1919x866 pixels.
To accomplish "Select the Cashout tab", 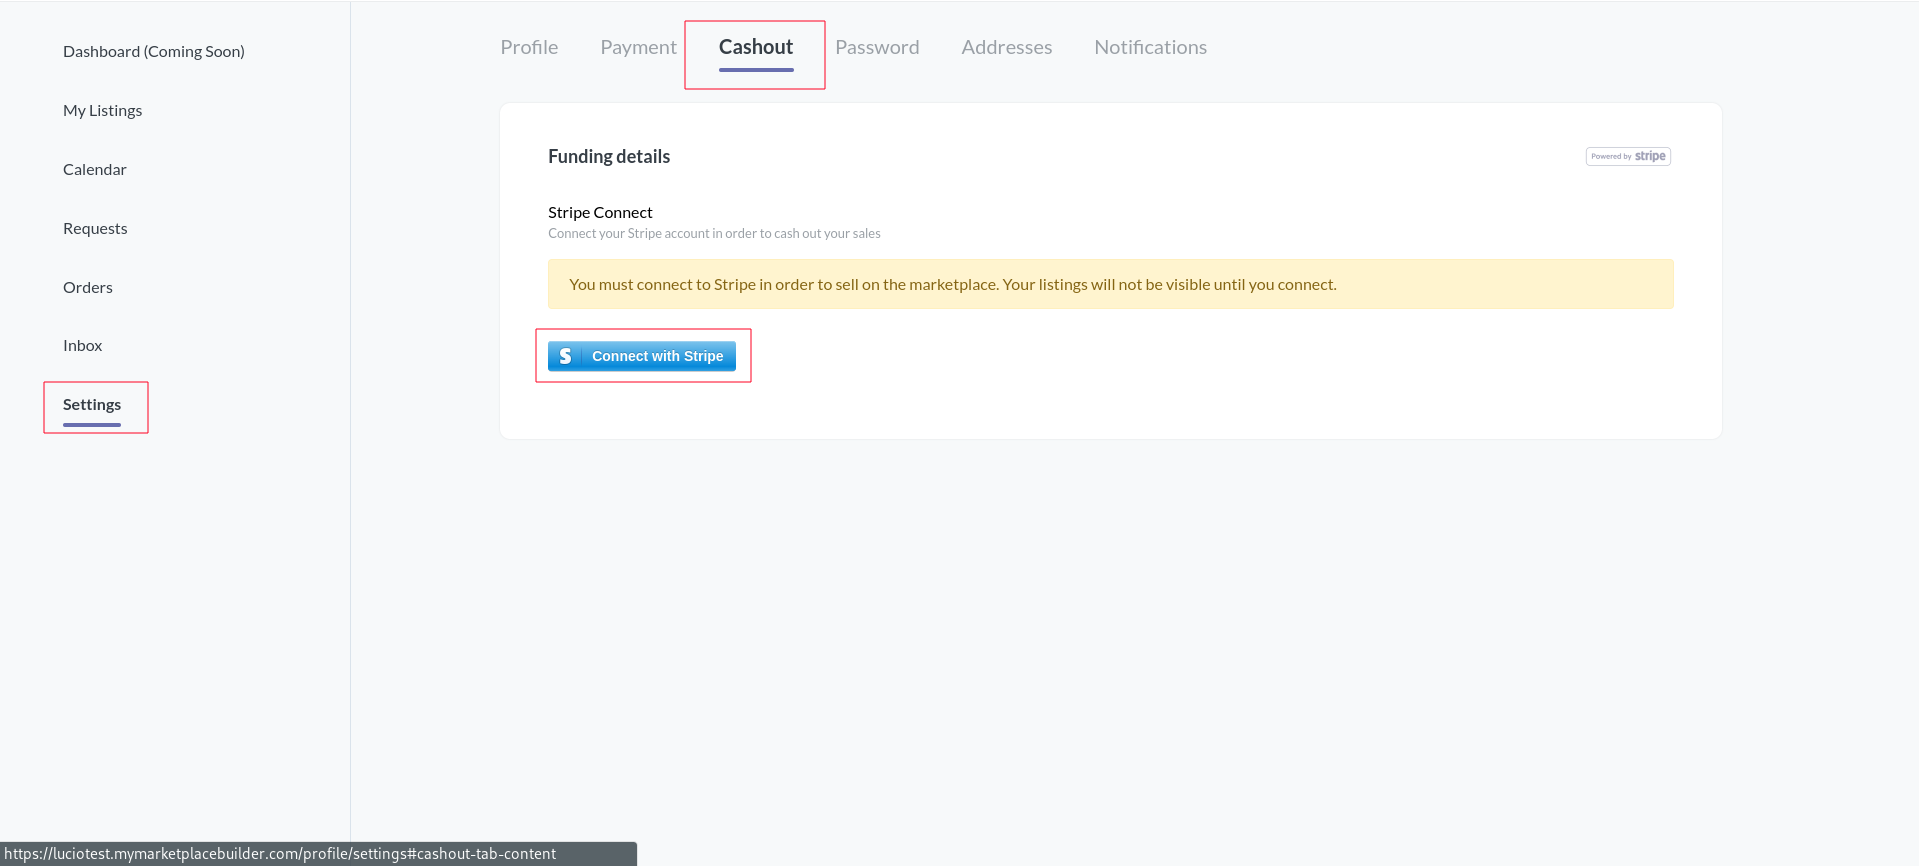I will click(756, 47).
